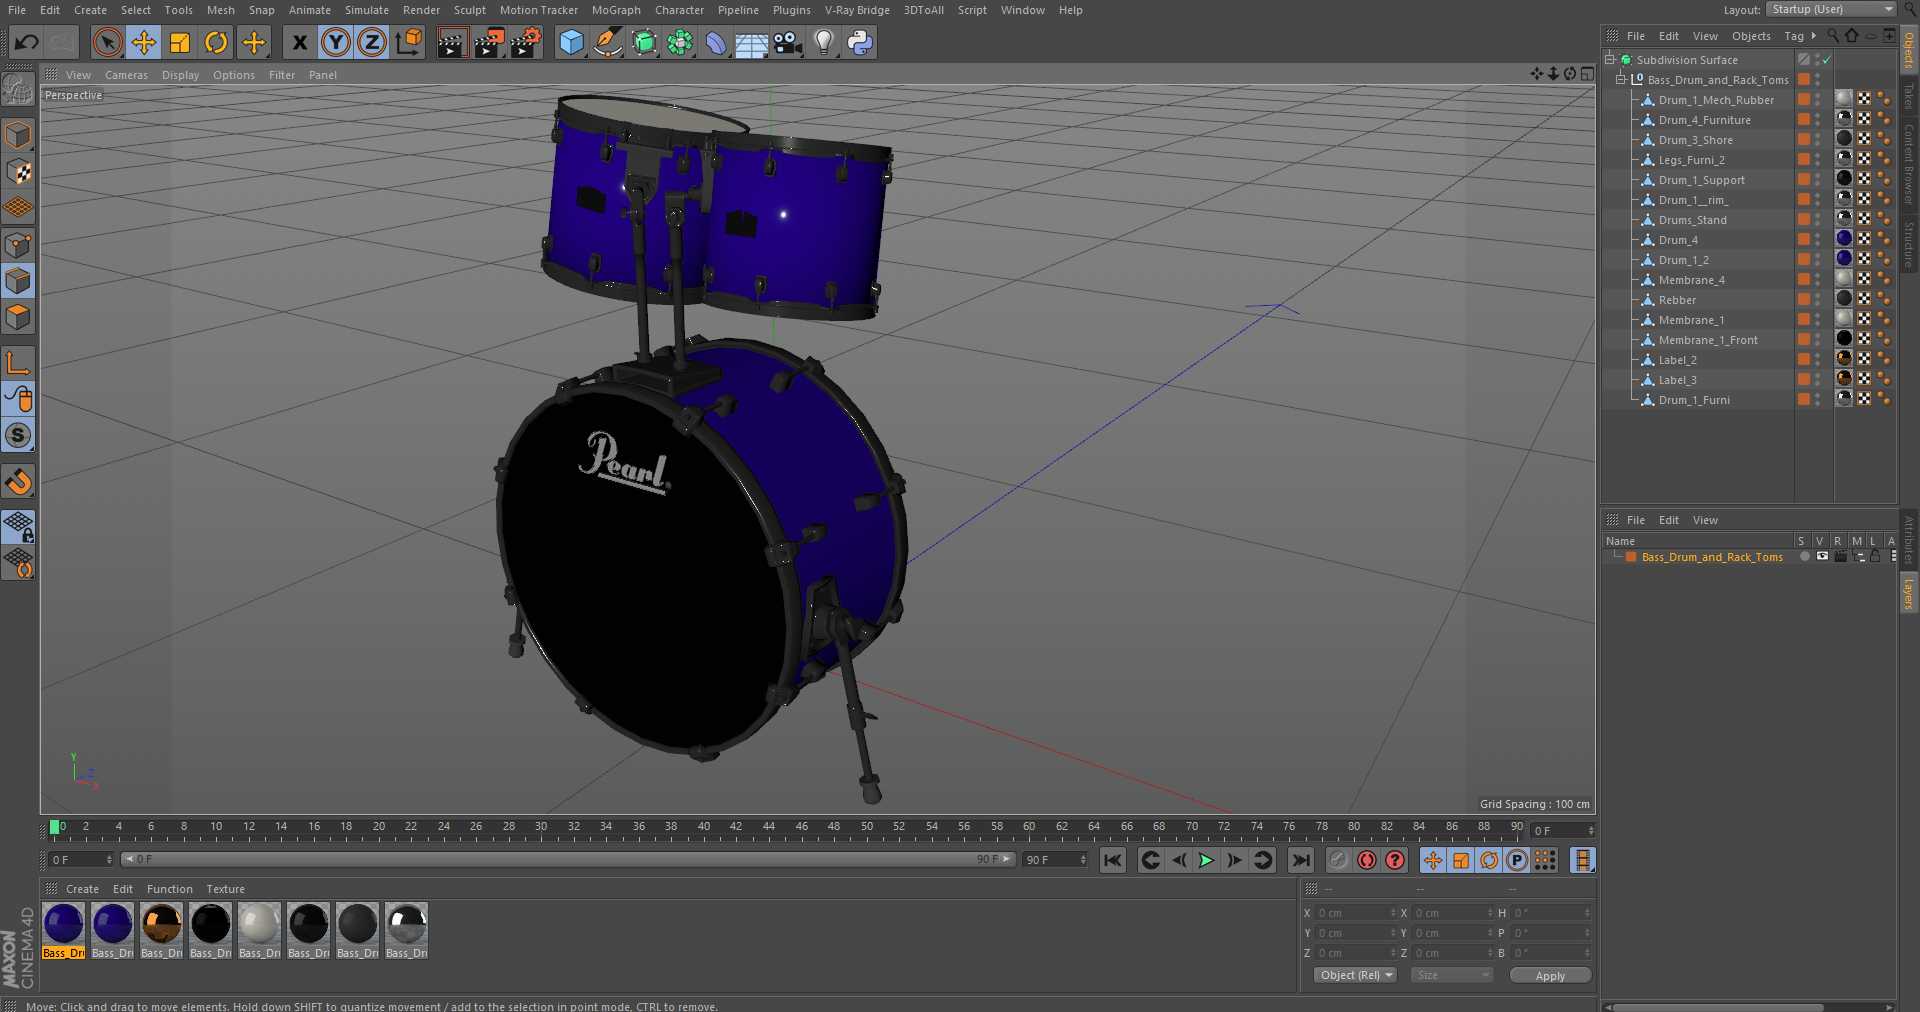Collapse the Subdivision Surface tree item

[1610, 60]
